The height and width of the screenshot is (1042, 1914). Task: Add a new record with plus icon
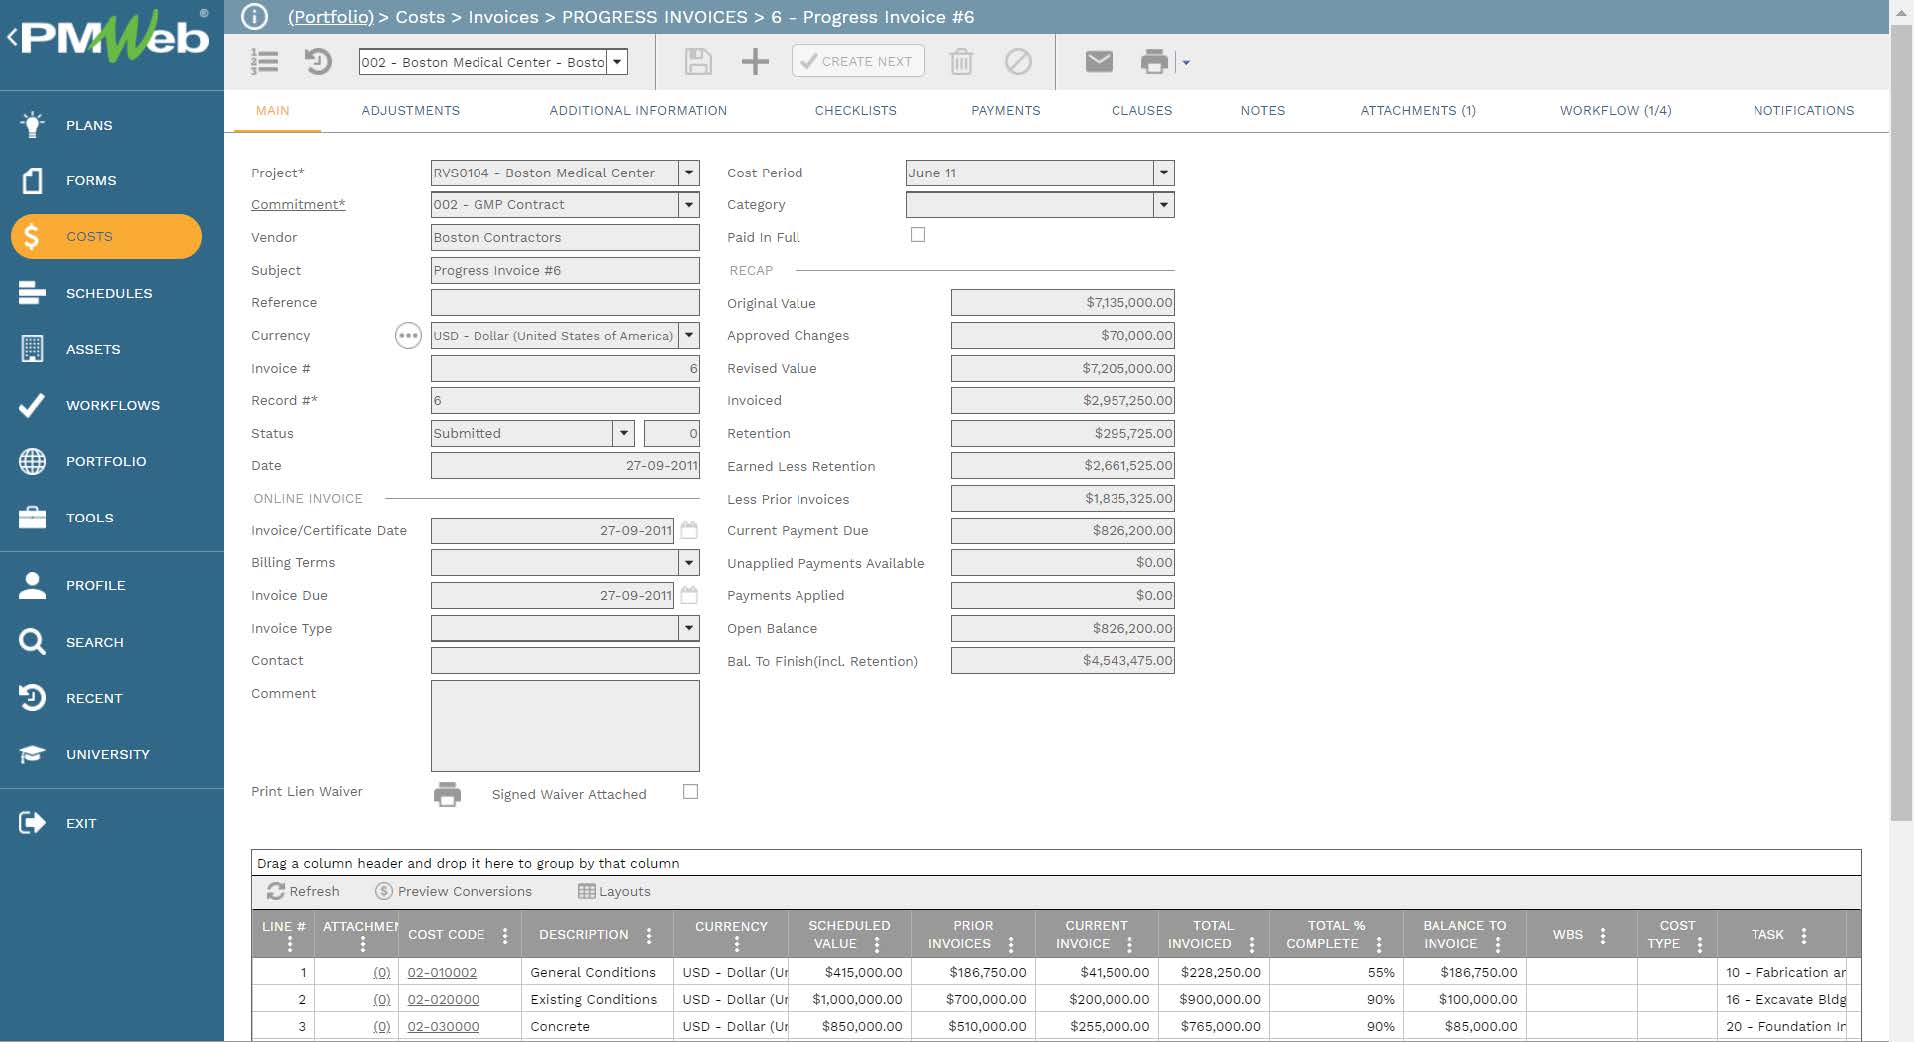755,62
